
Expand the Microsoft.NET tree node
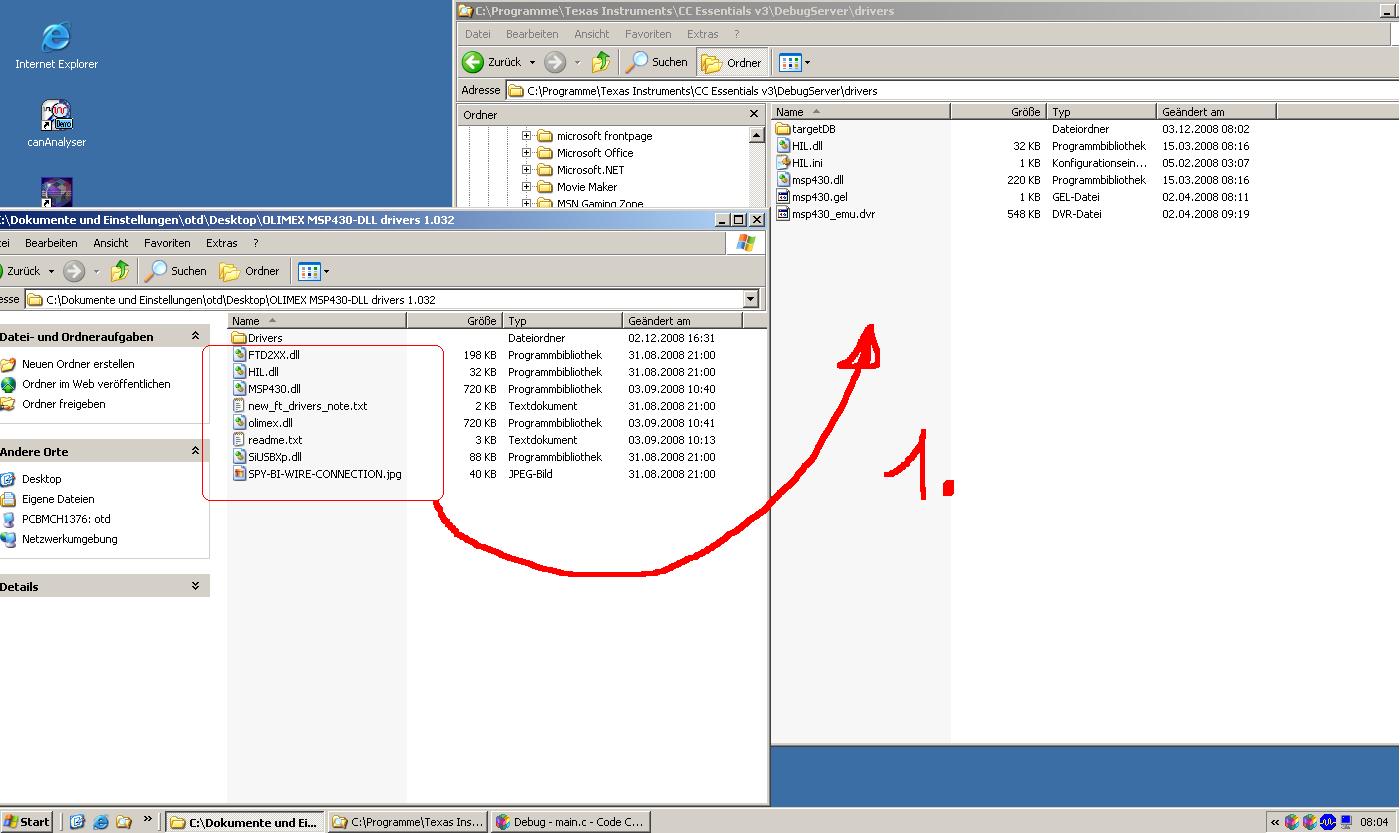coord(526,170)
